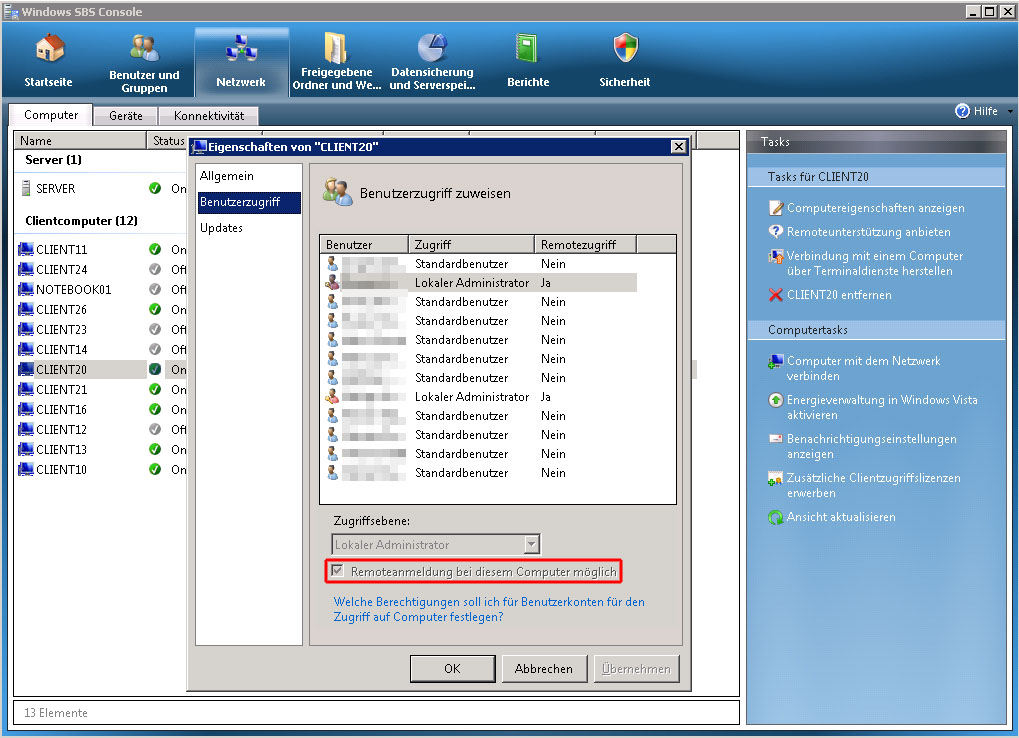Open the Startseite home icon
The width and height of the screenshot is (1019, 738).
[x=49, y=49]
